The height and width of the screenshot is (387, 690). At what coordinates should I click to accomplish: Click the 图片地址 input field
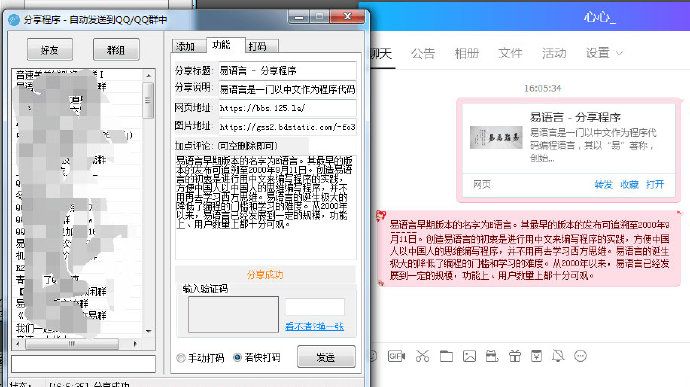click(287, 127)
